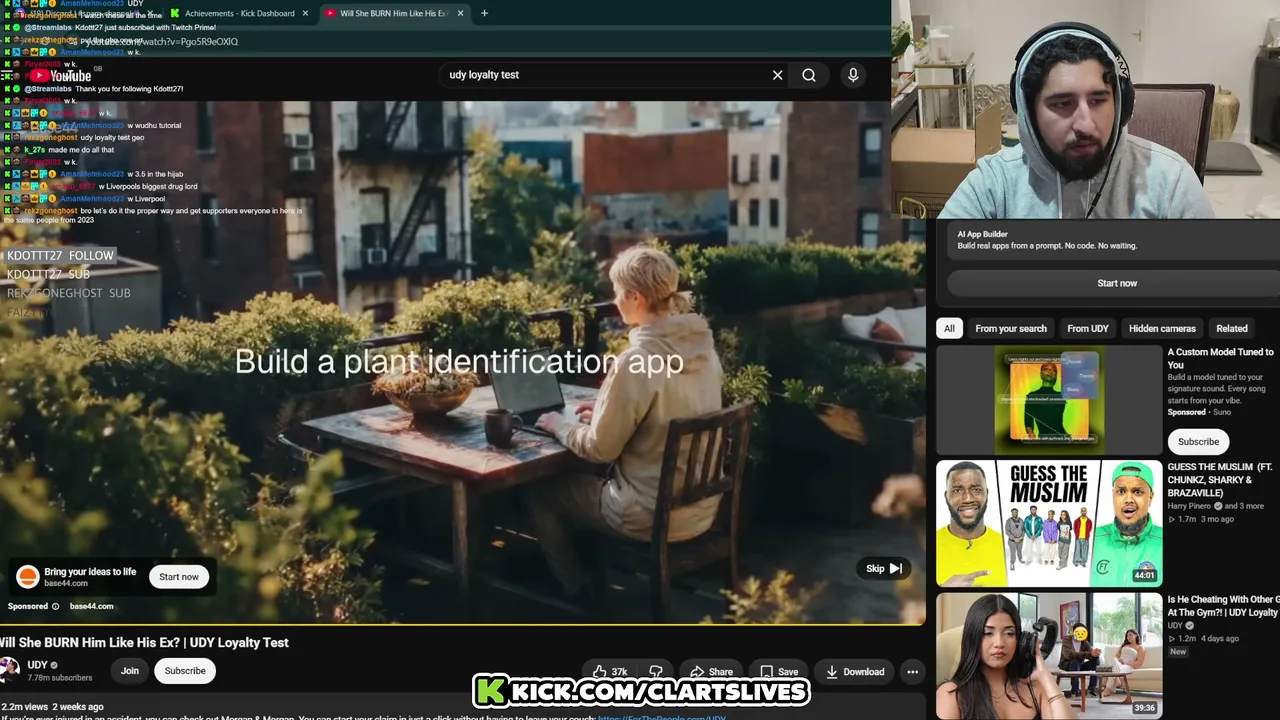This screenshot has height=720, width=1280.
Task: Skip the advertisement
Action: 884,568
